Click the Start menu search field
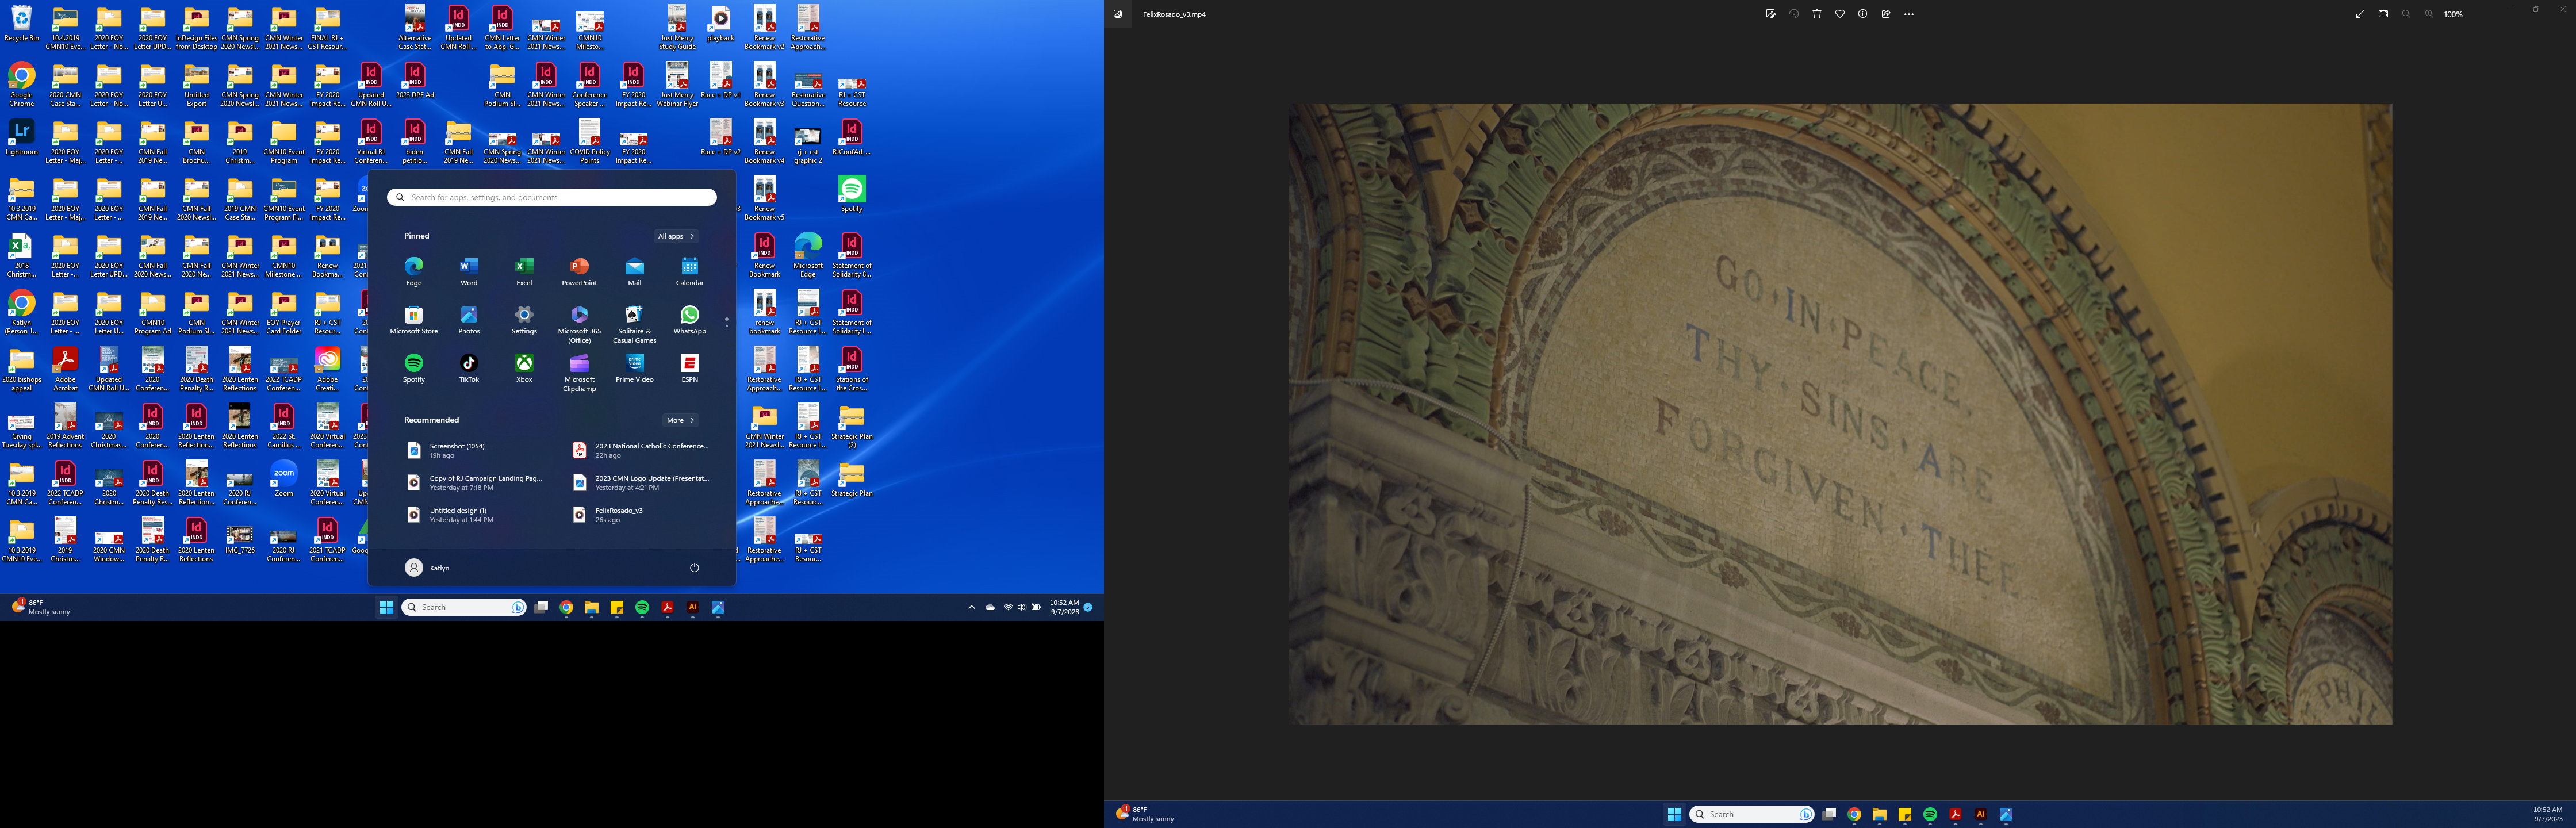The height and width of the screenshot is (828, 2576). point(552,197)
